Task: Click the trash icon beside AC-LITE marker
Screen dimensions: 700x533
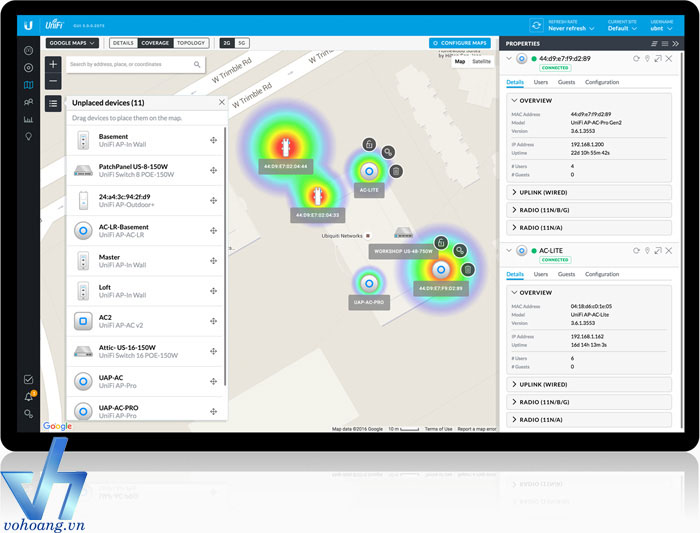Action: pyautogui.click(x=396, y=171)
